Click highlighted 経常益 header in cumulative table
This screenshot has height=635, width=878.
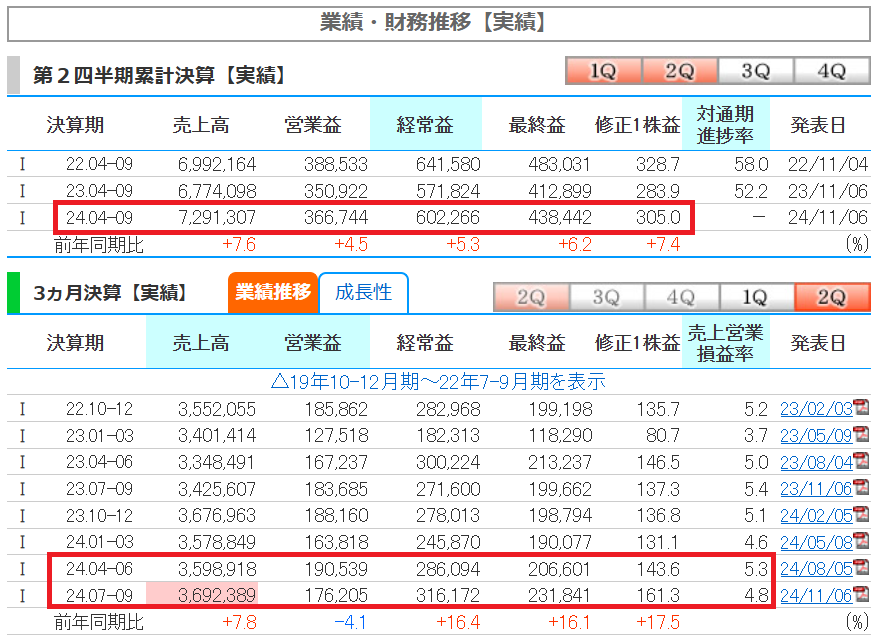click(426, 124)
